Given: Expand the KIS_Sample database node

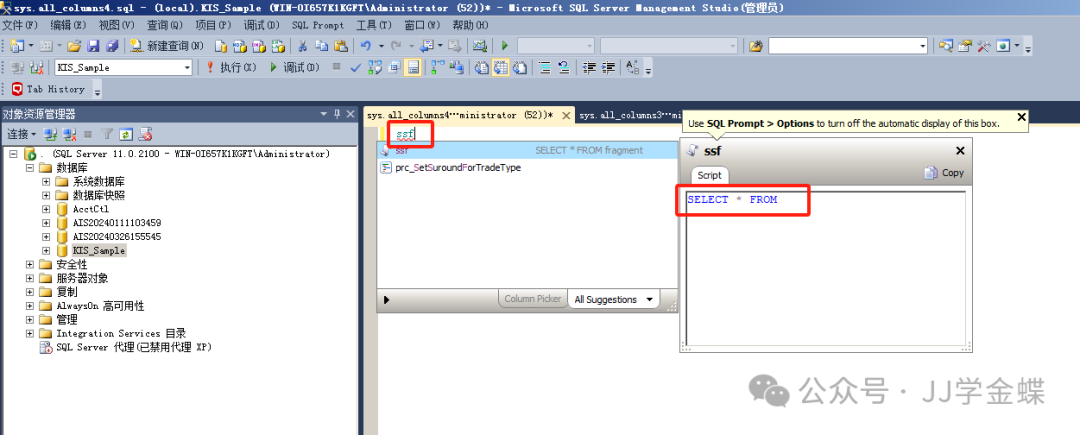Looking at the screenshot, I should click(46, 251).
